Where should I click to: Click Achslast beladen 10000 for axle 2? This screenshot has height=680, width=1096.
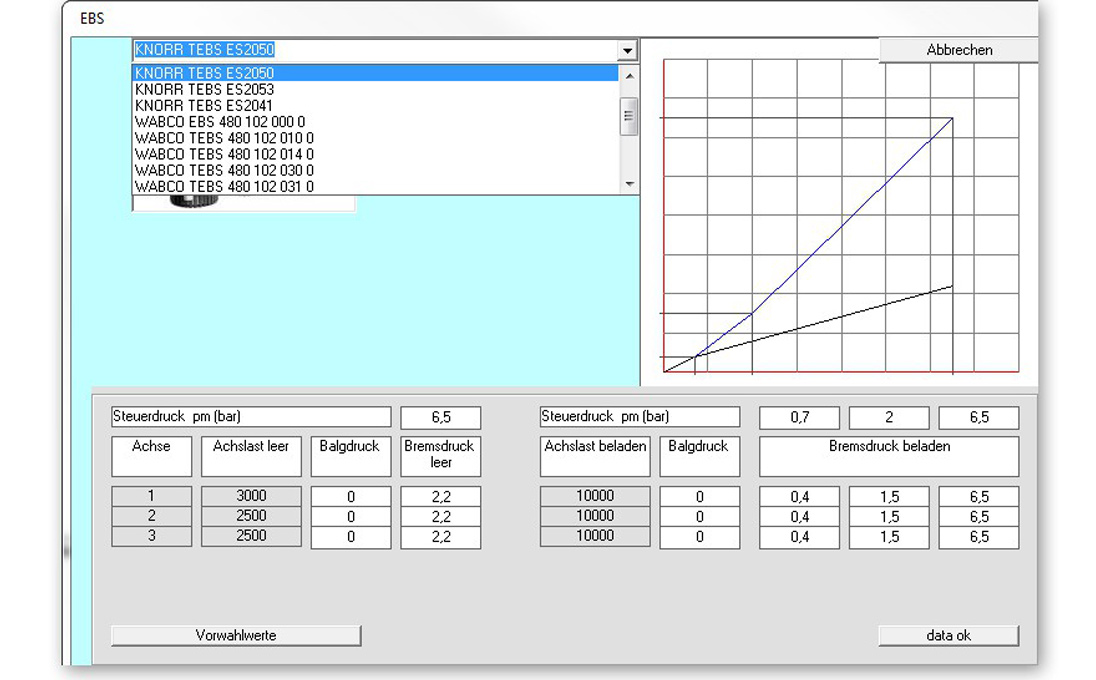click(595, 516)
